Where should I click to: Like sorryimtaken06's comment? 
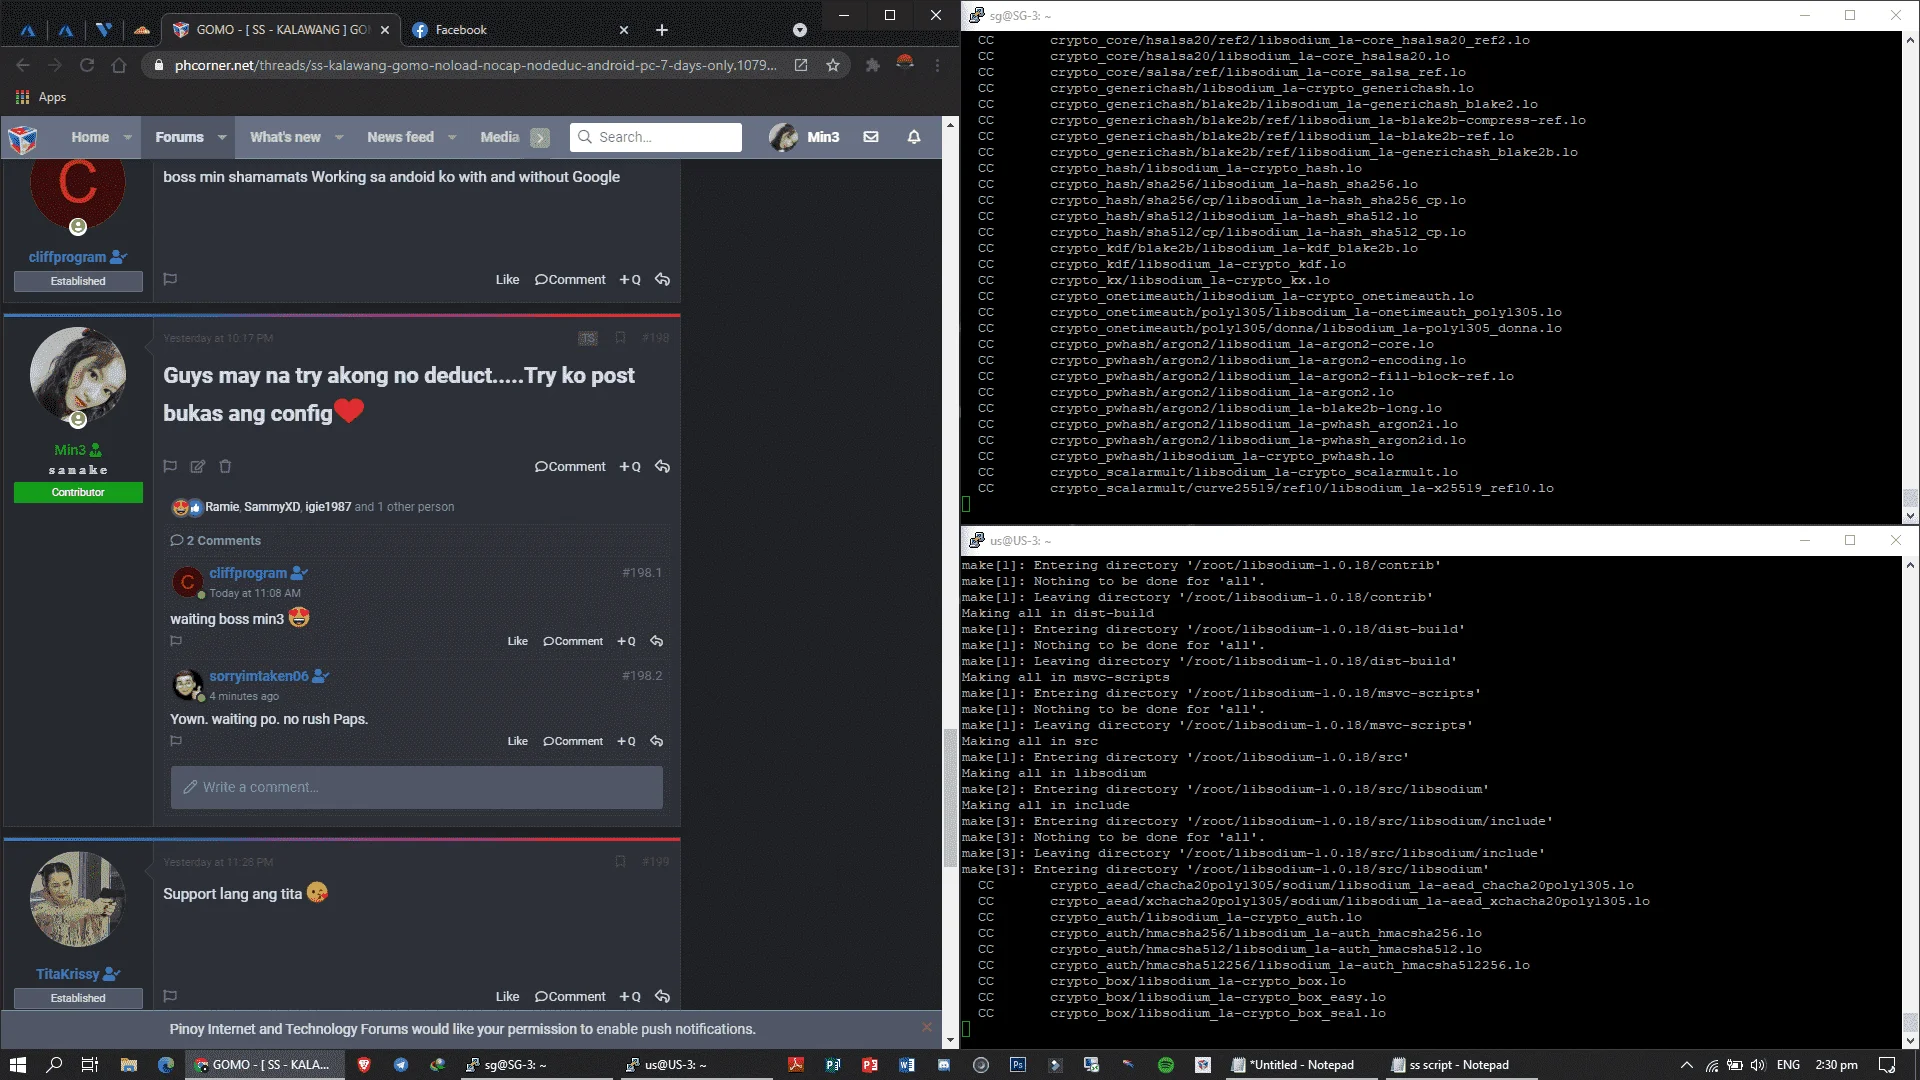click(517, 741)
